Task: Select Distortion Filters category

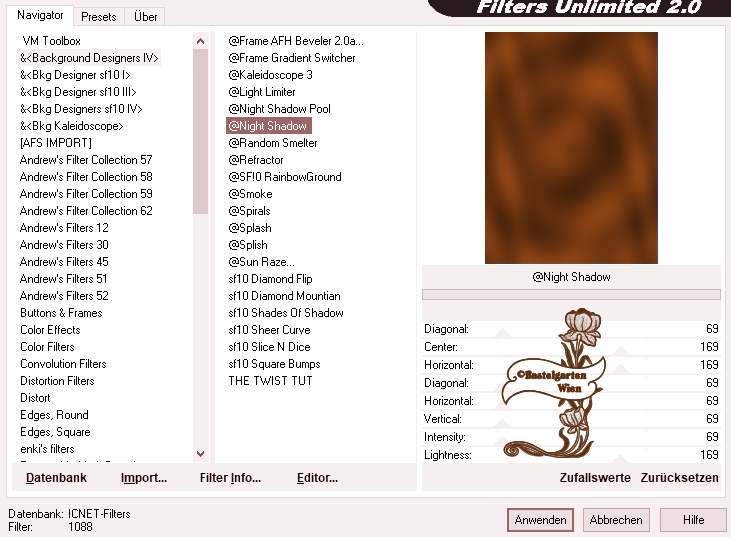Action: pos(57,381)
